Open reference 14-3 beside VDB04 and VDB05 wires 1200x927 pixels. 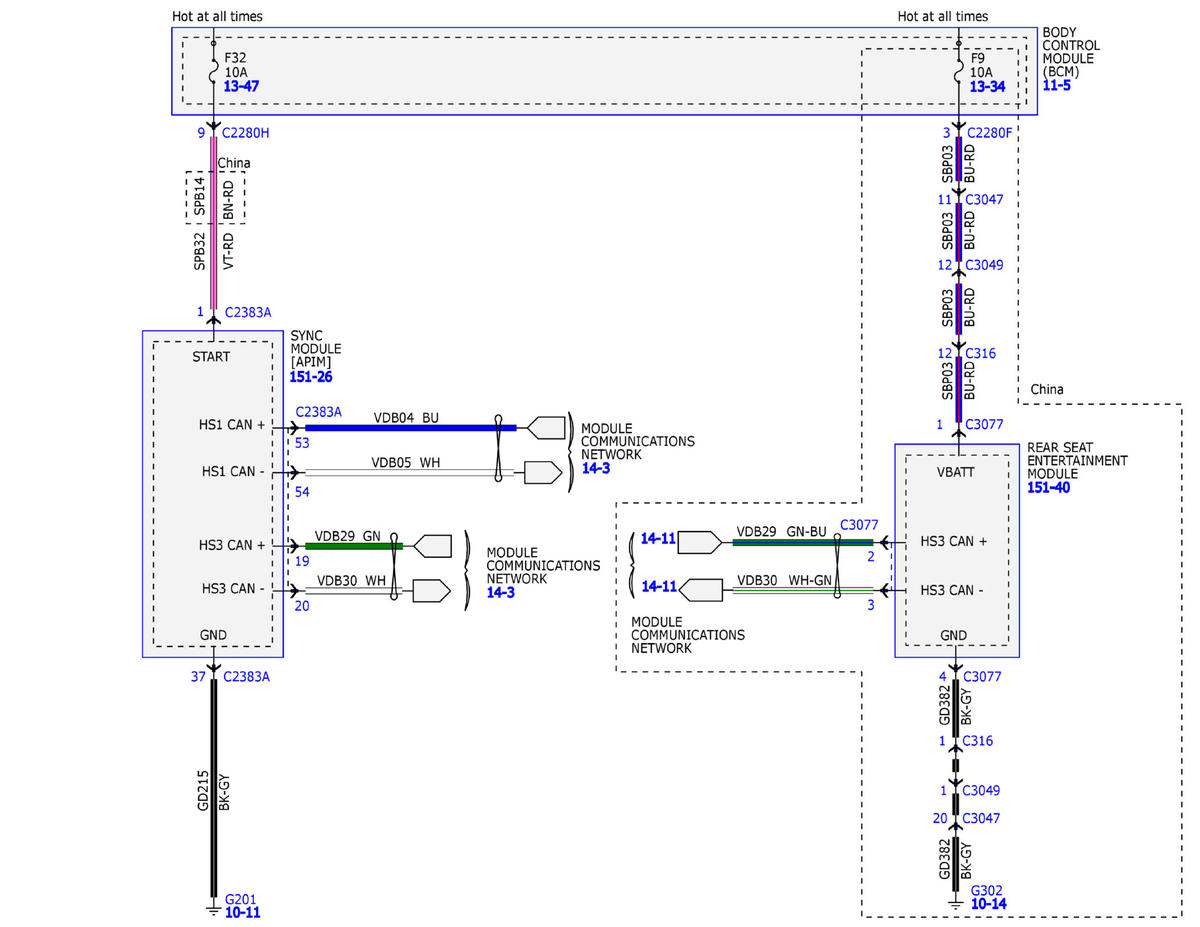[x=598, y=468]
